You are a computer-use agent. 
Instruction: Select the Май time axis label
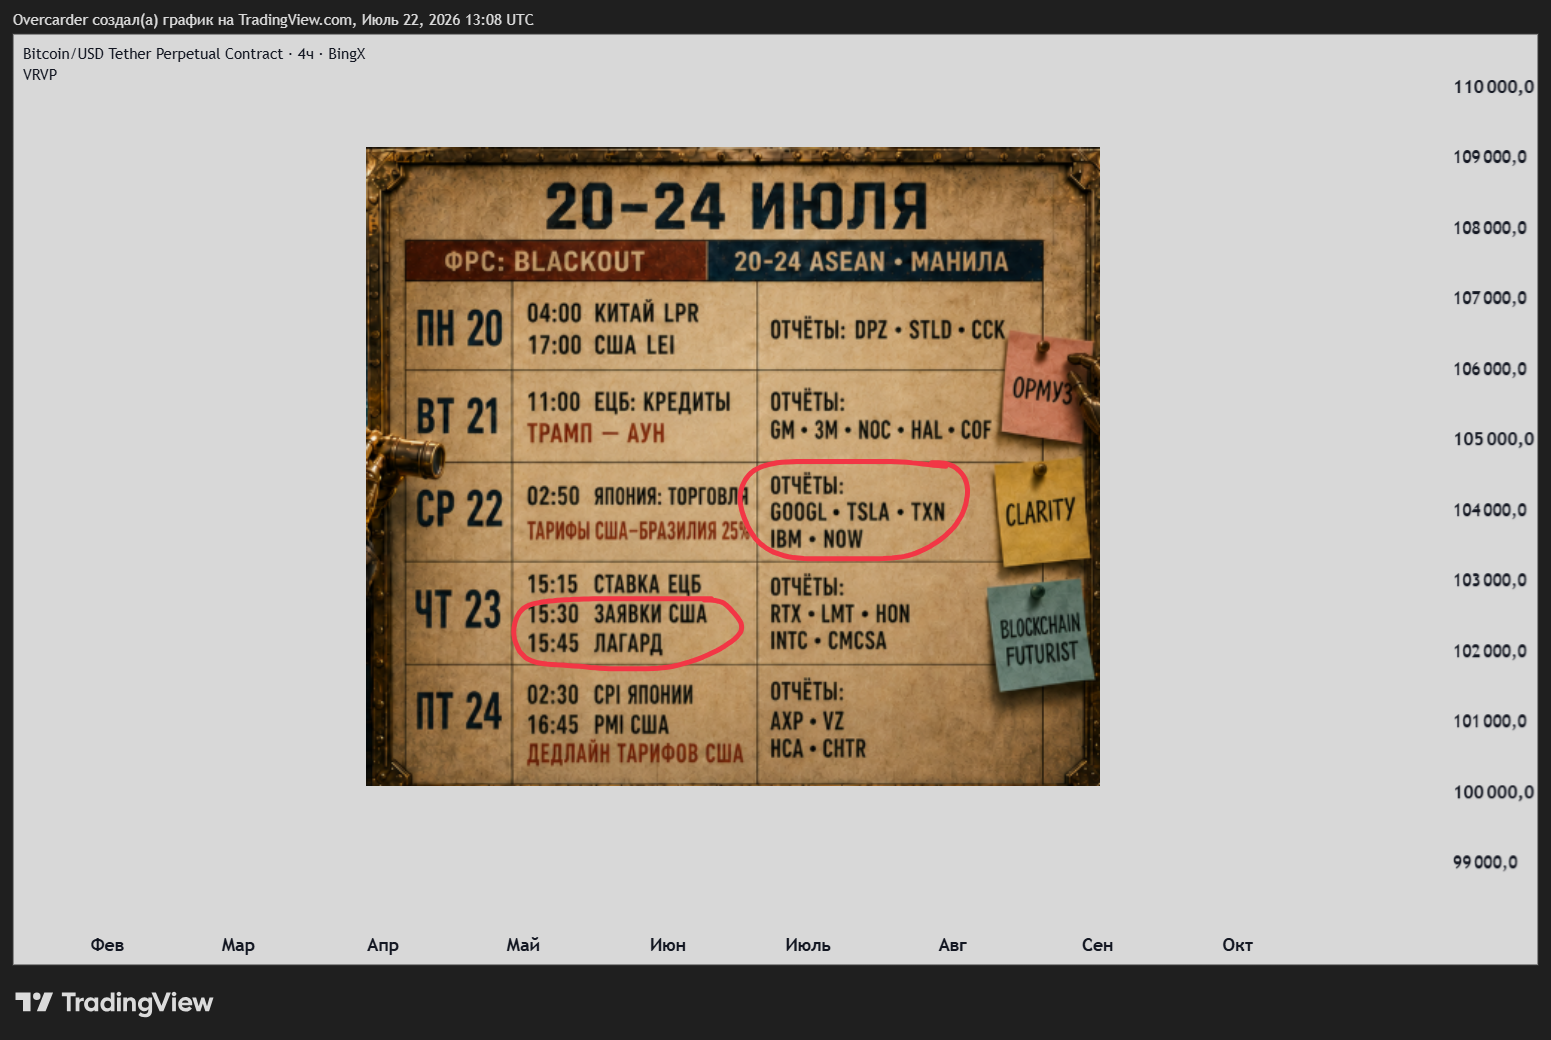coord(523,945)
